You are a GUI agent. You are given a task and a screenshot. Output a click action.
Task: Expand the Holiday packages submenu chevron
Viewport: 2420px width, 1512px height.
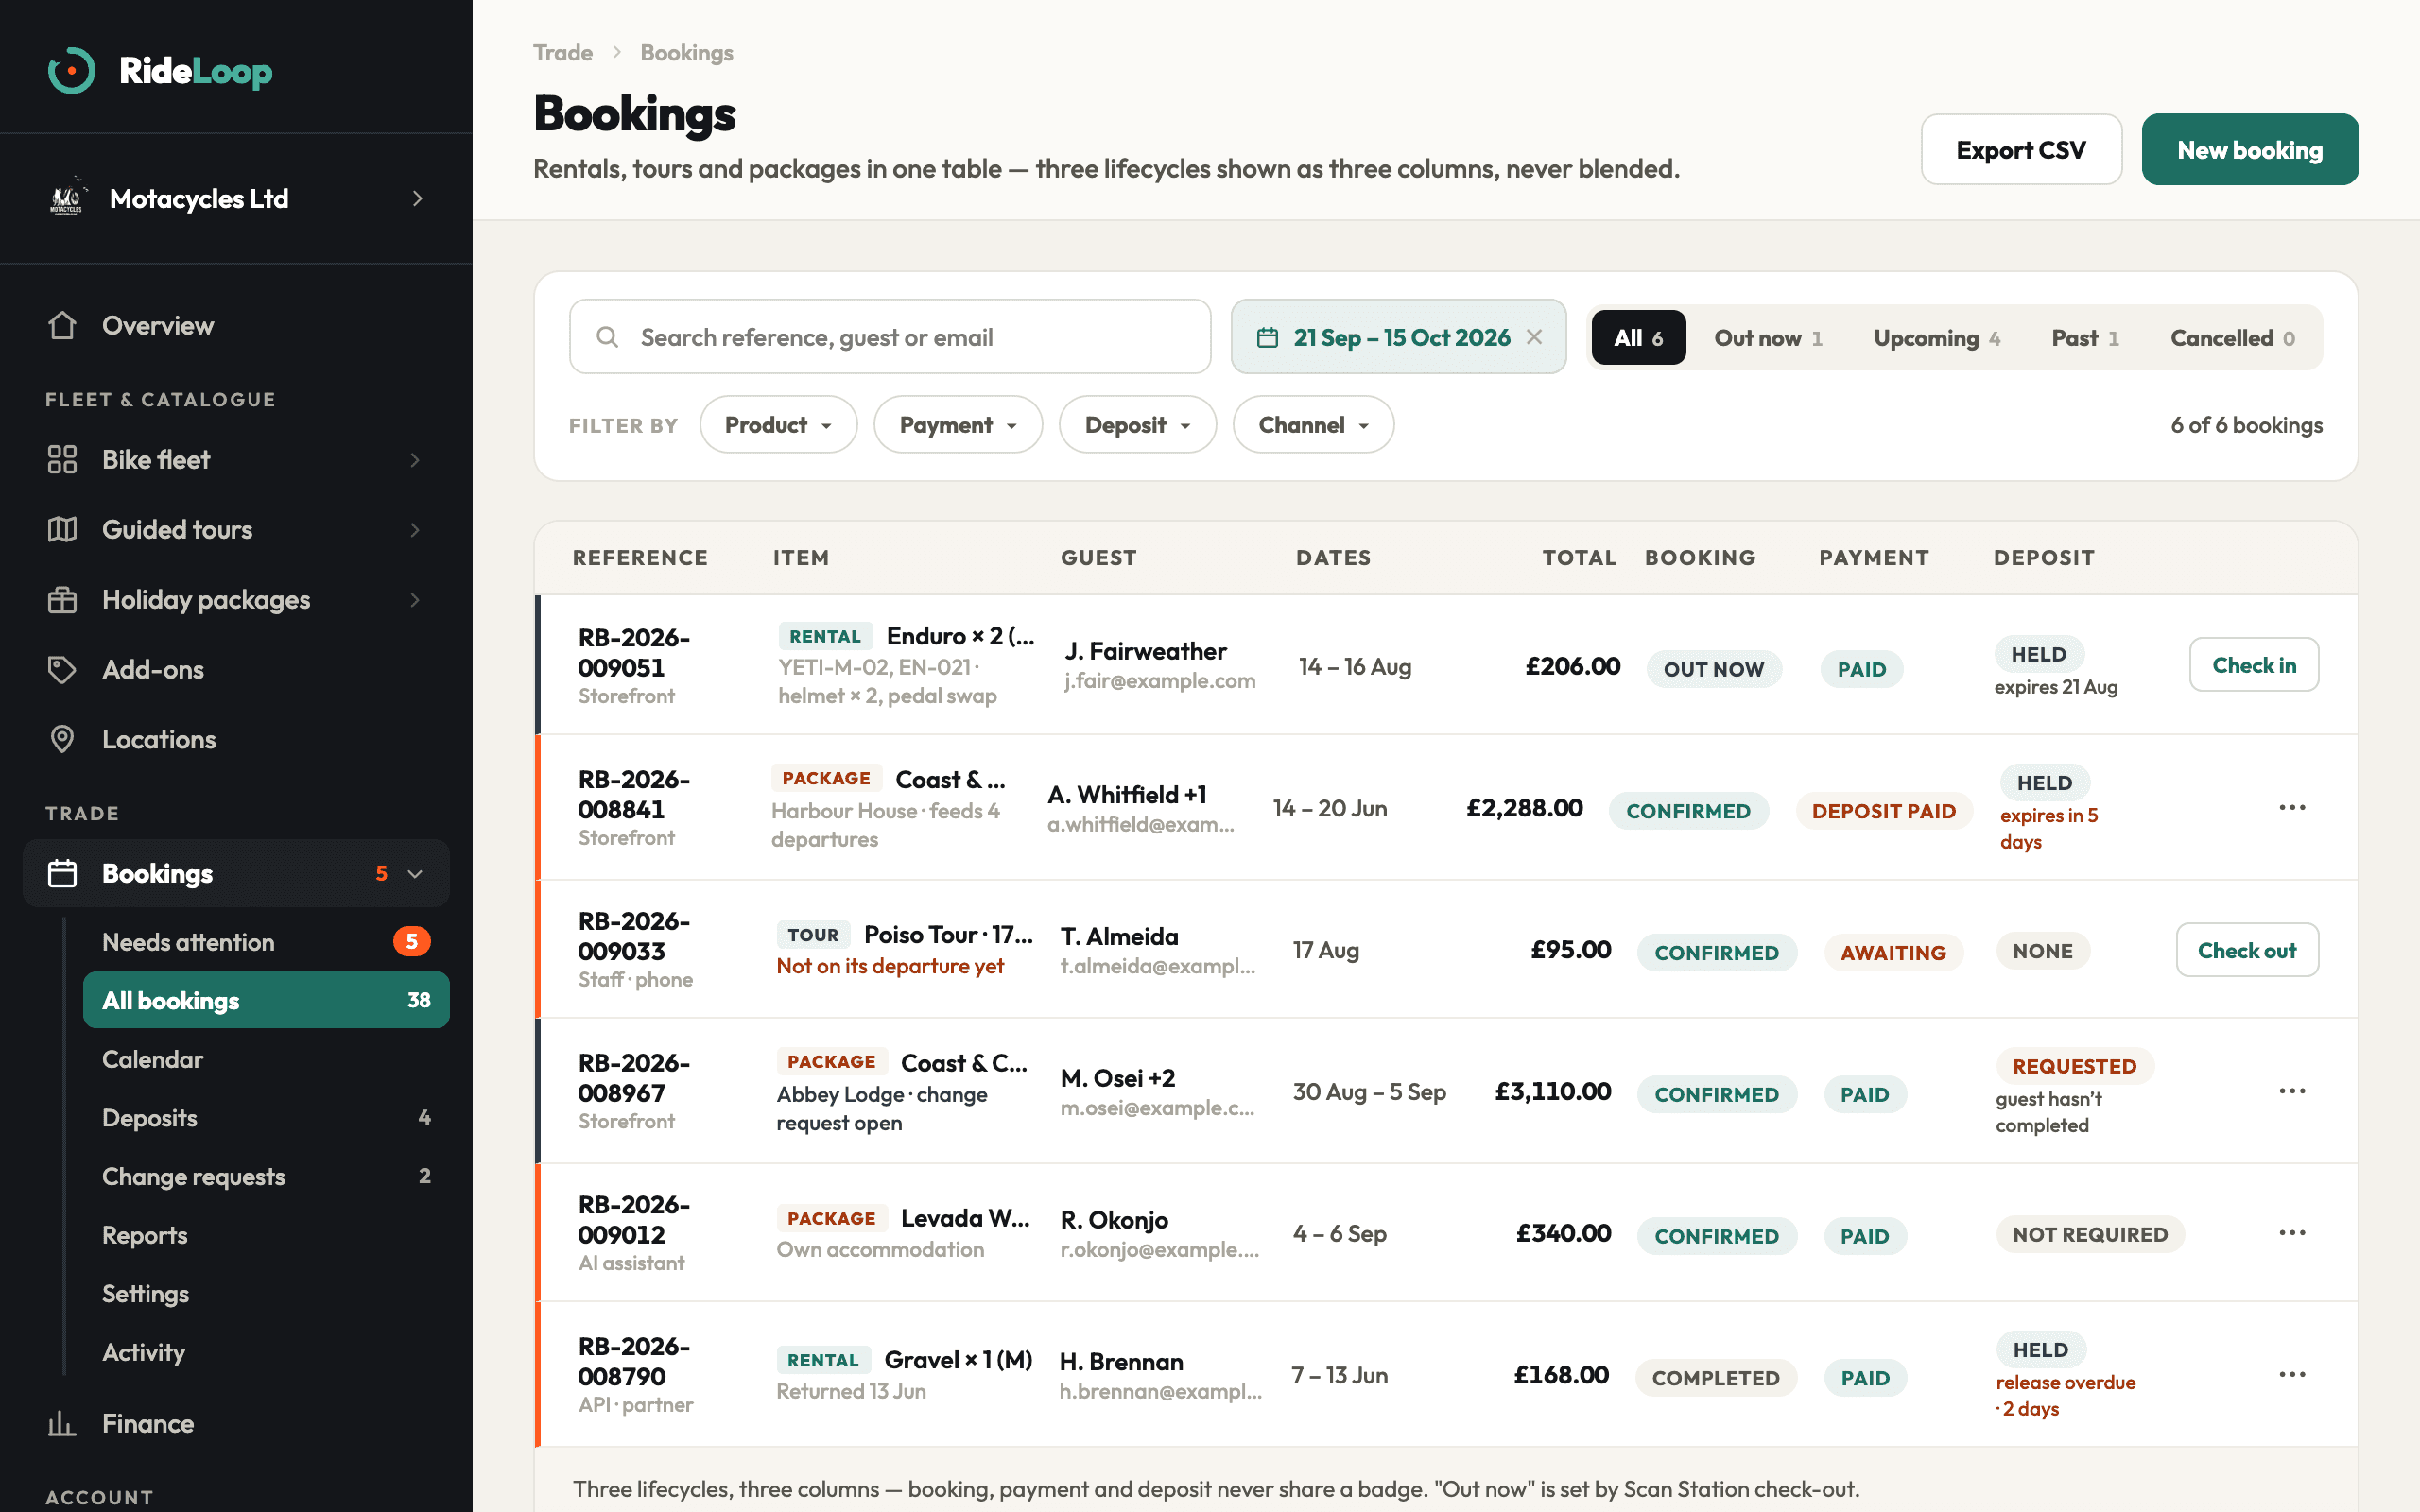pyautogui.click(x=415, y=599)
